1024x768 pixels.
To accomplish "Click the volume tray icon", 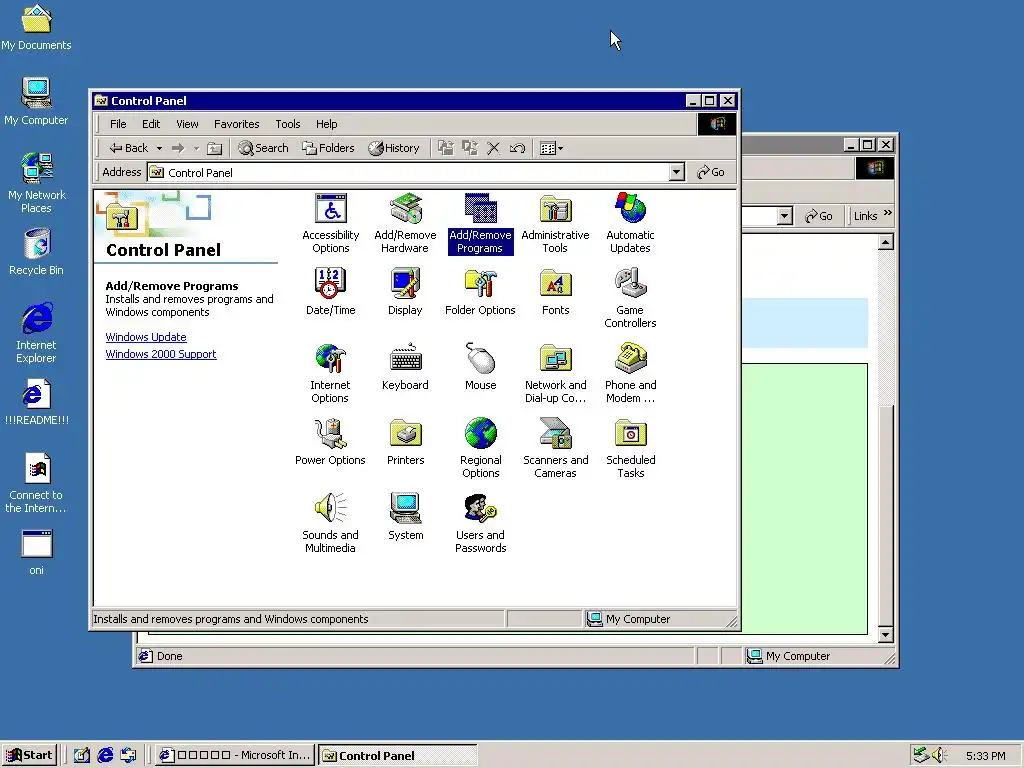I will coord(939,756).
